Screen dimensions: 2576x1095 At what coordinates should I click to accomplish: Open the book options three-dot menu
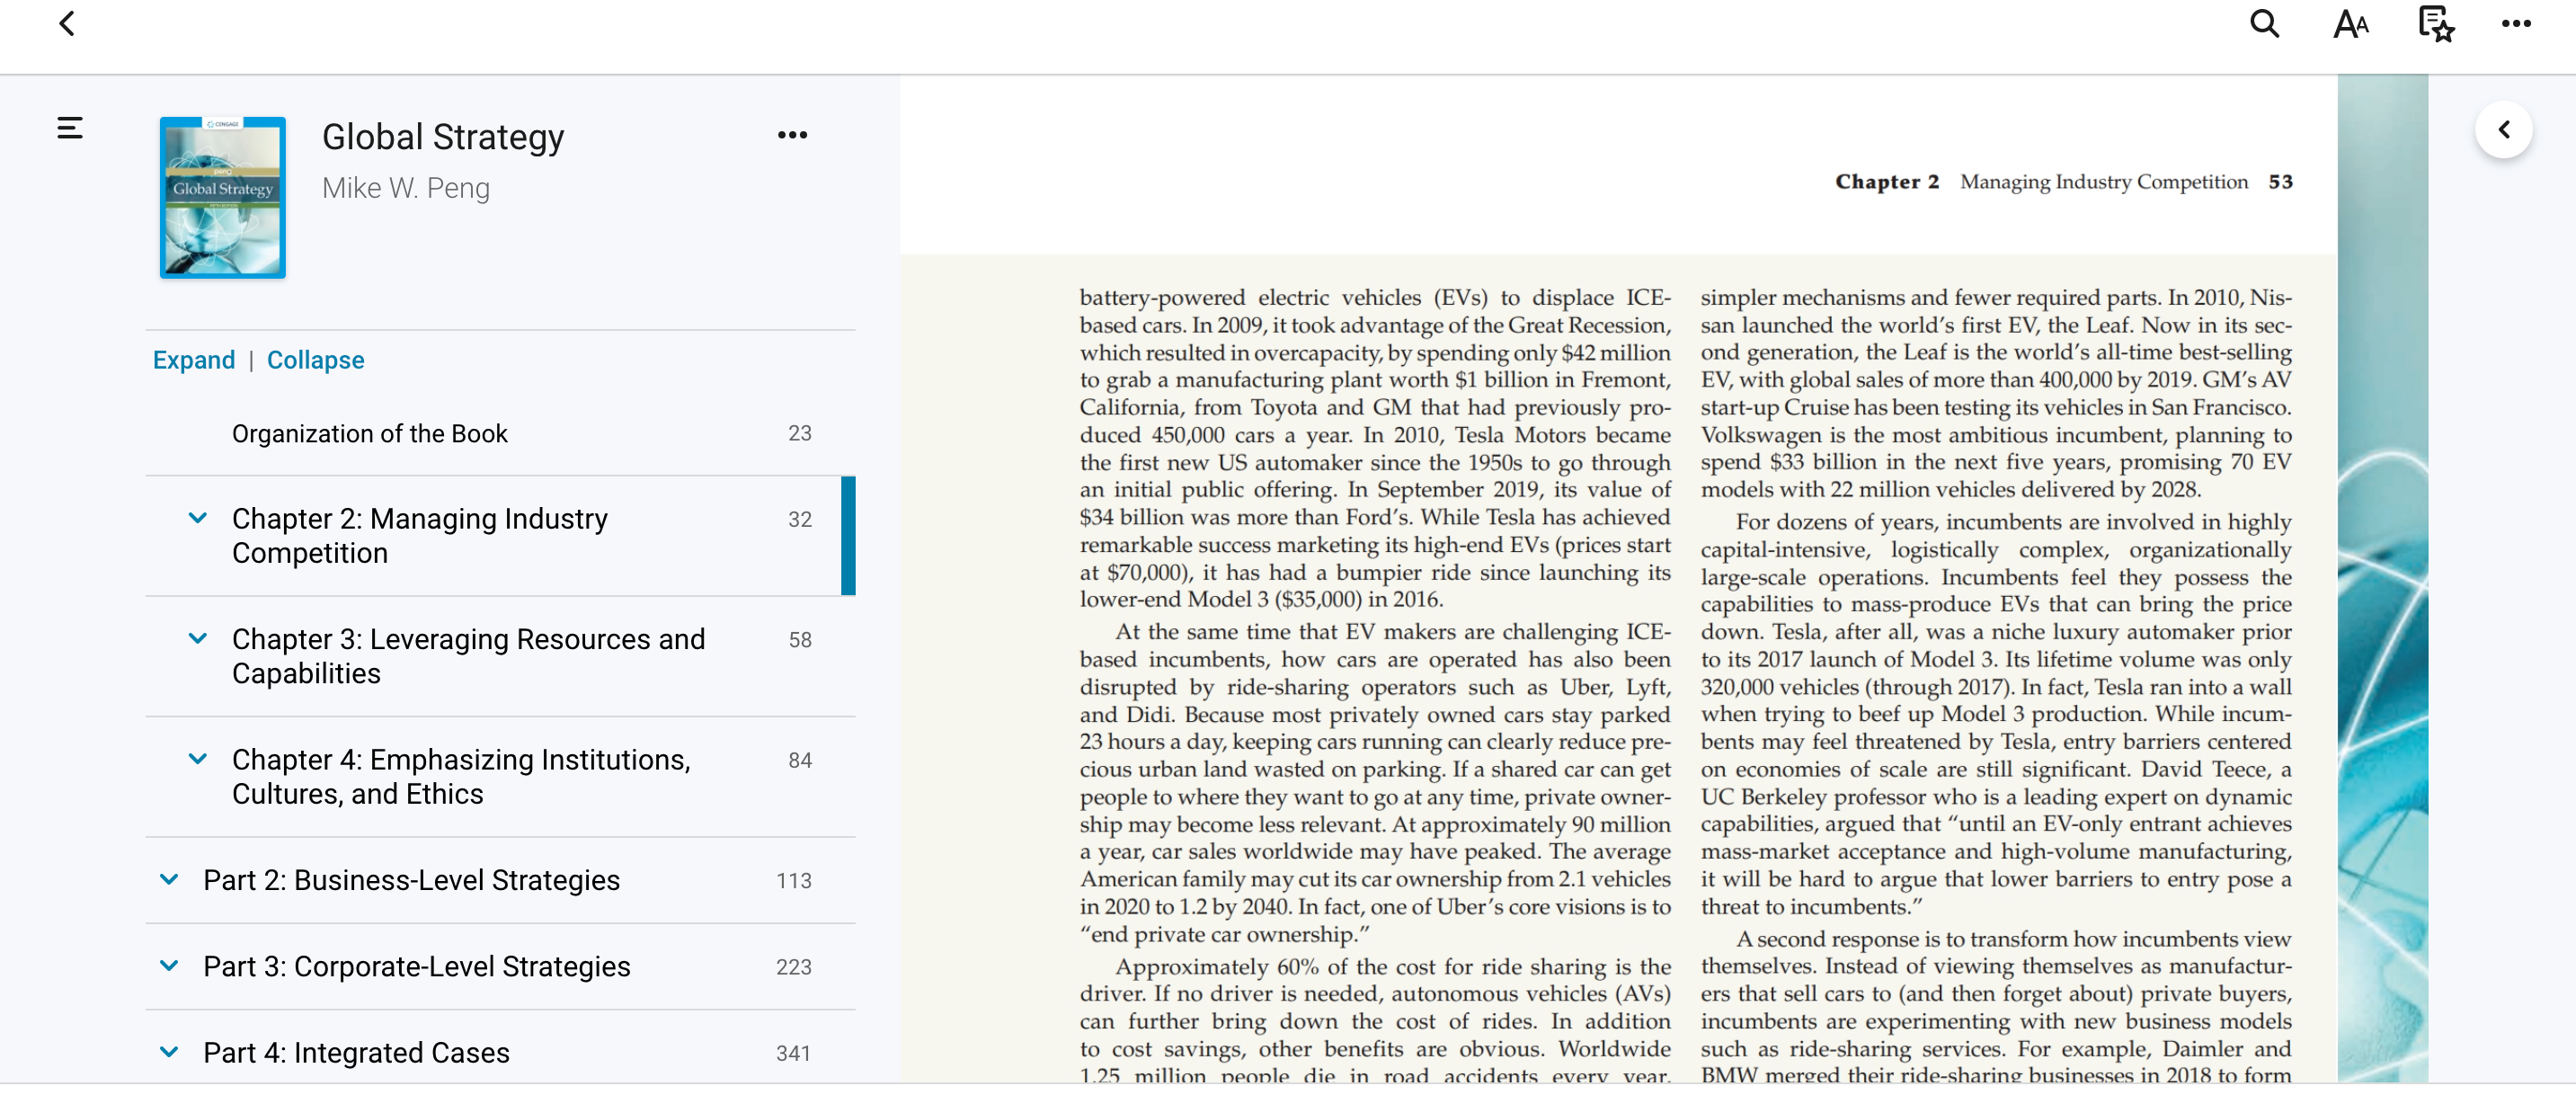click(x=792, y=135)
